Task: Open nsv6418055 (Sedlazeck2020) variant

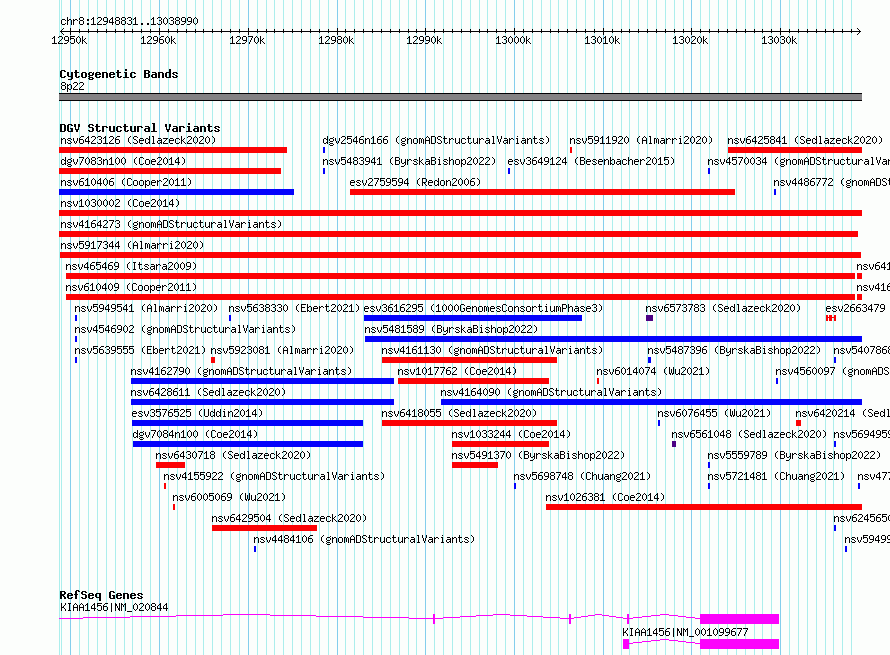Action: click(459, 413)
